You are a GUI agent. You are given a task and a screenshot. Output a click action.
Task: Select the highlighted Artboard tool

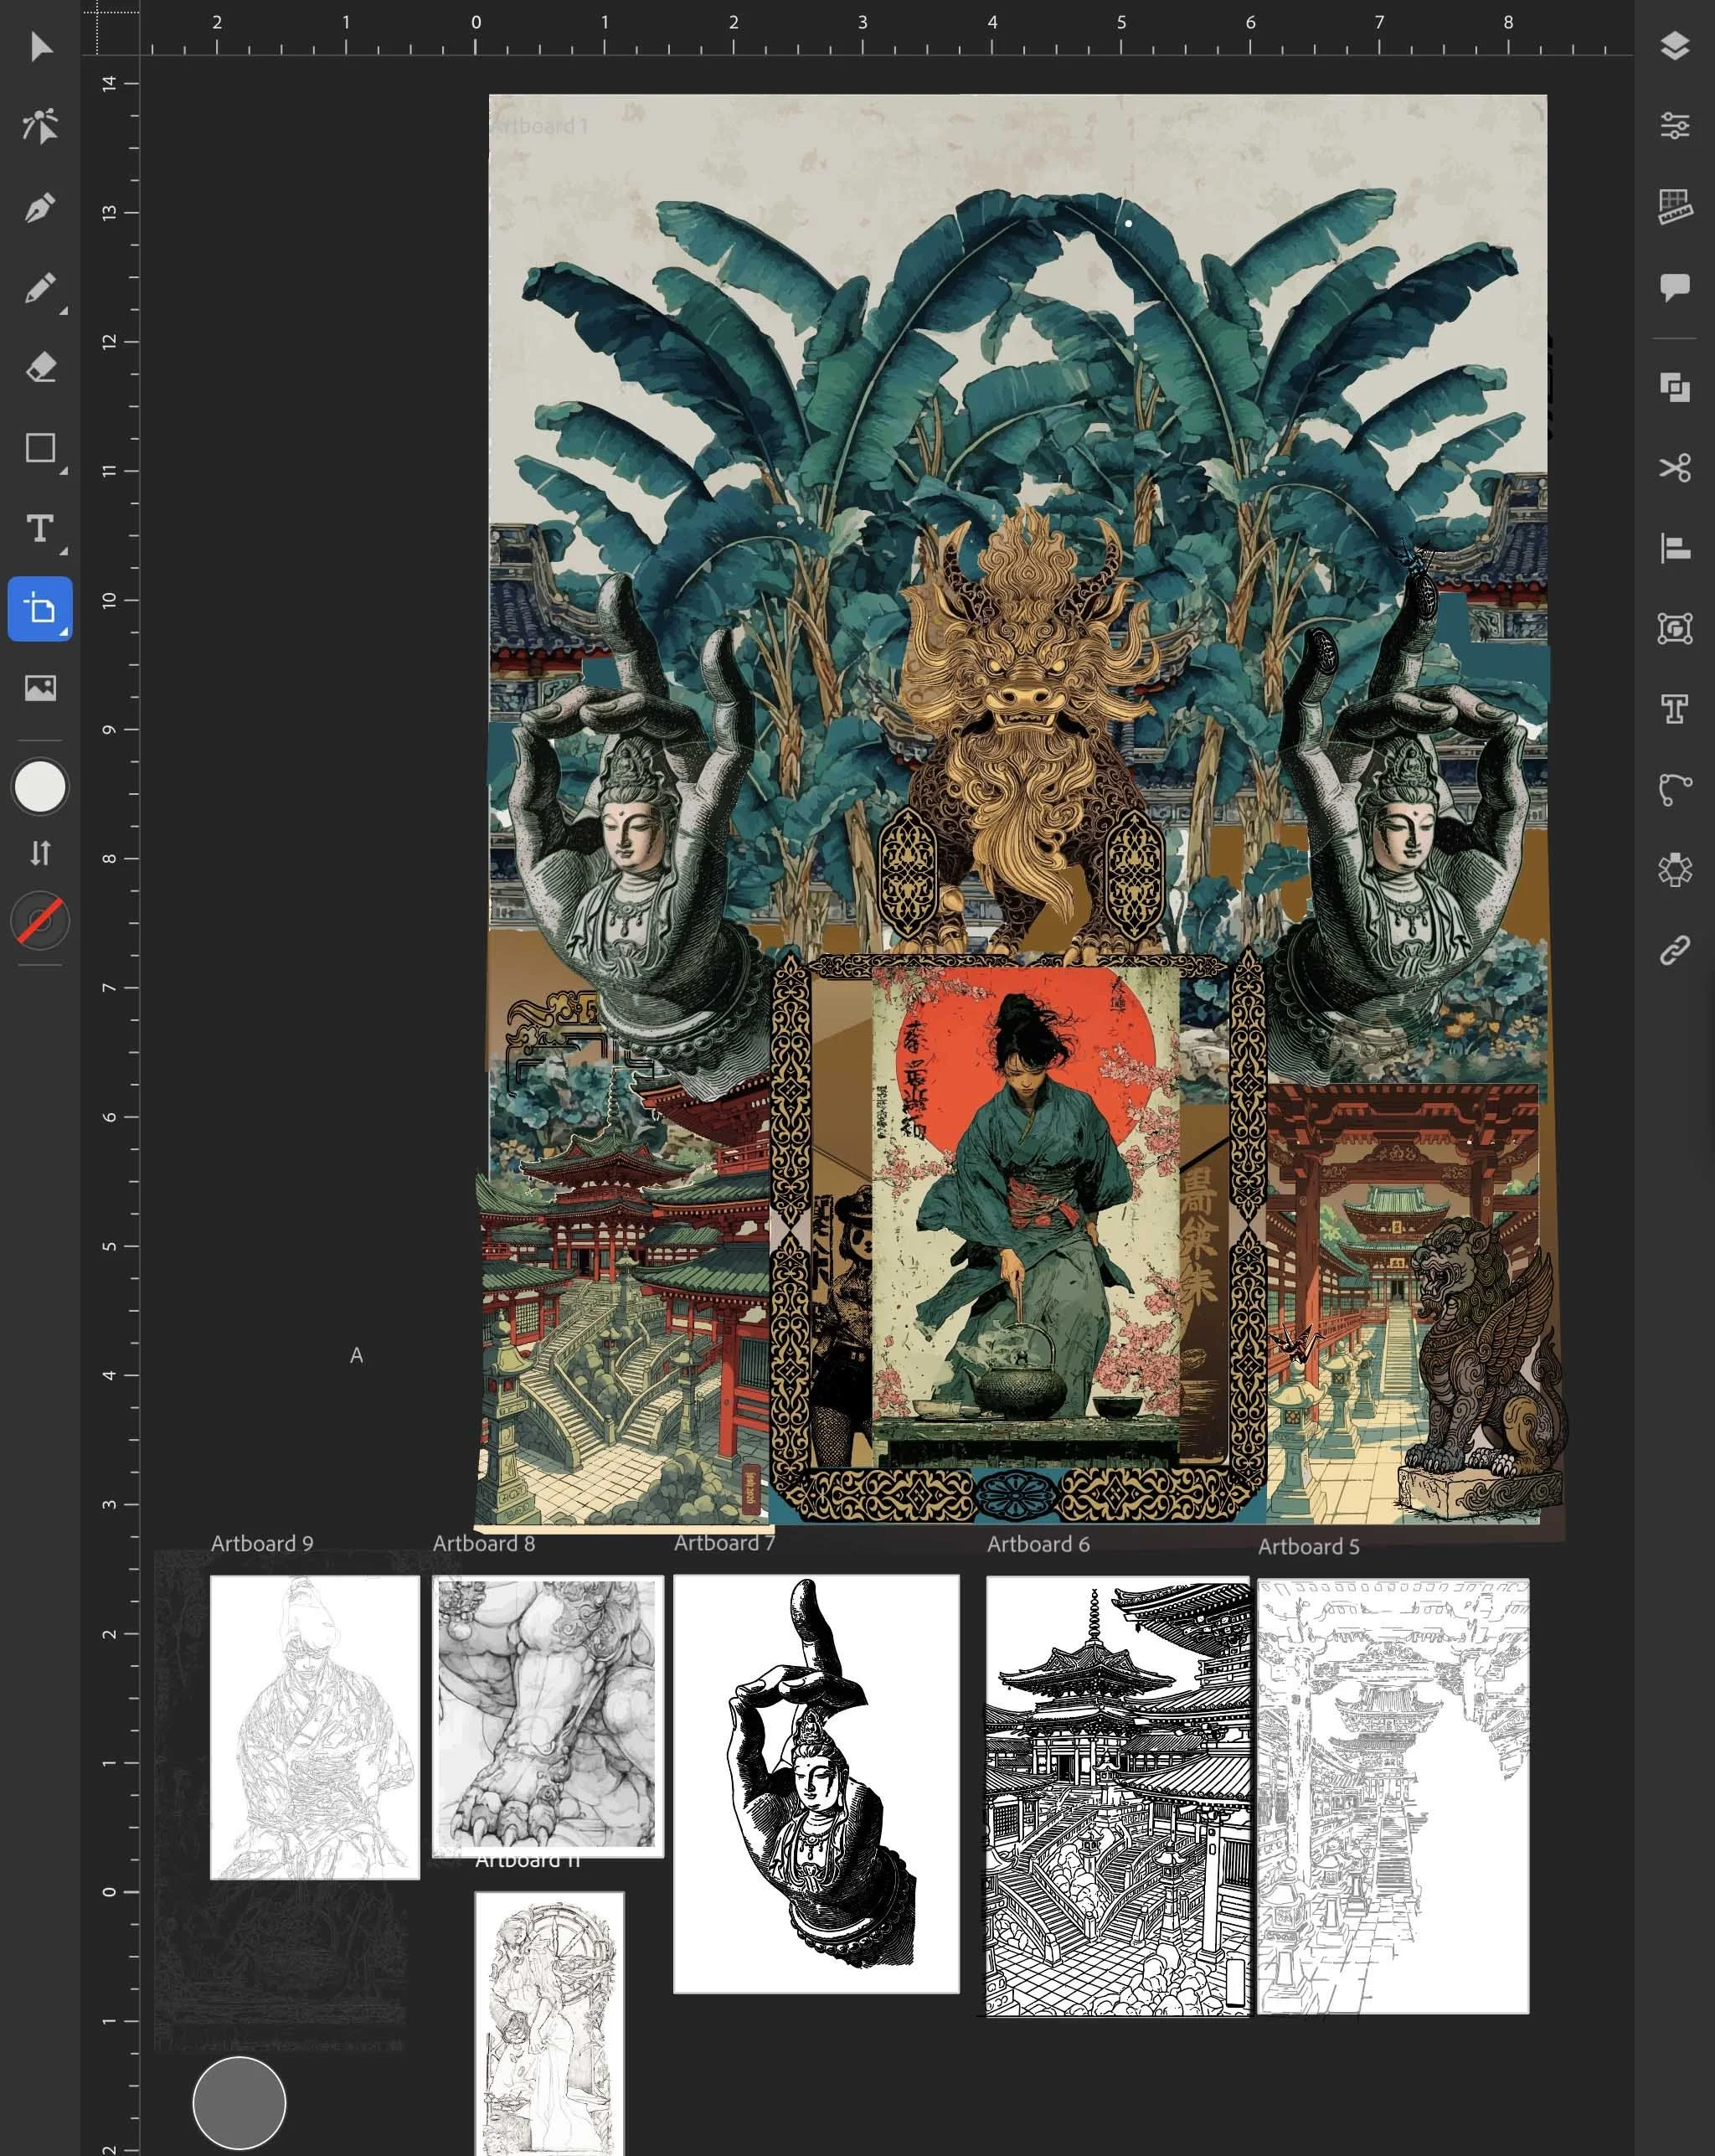pyautogui.click(x=40, y=608)
